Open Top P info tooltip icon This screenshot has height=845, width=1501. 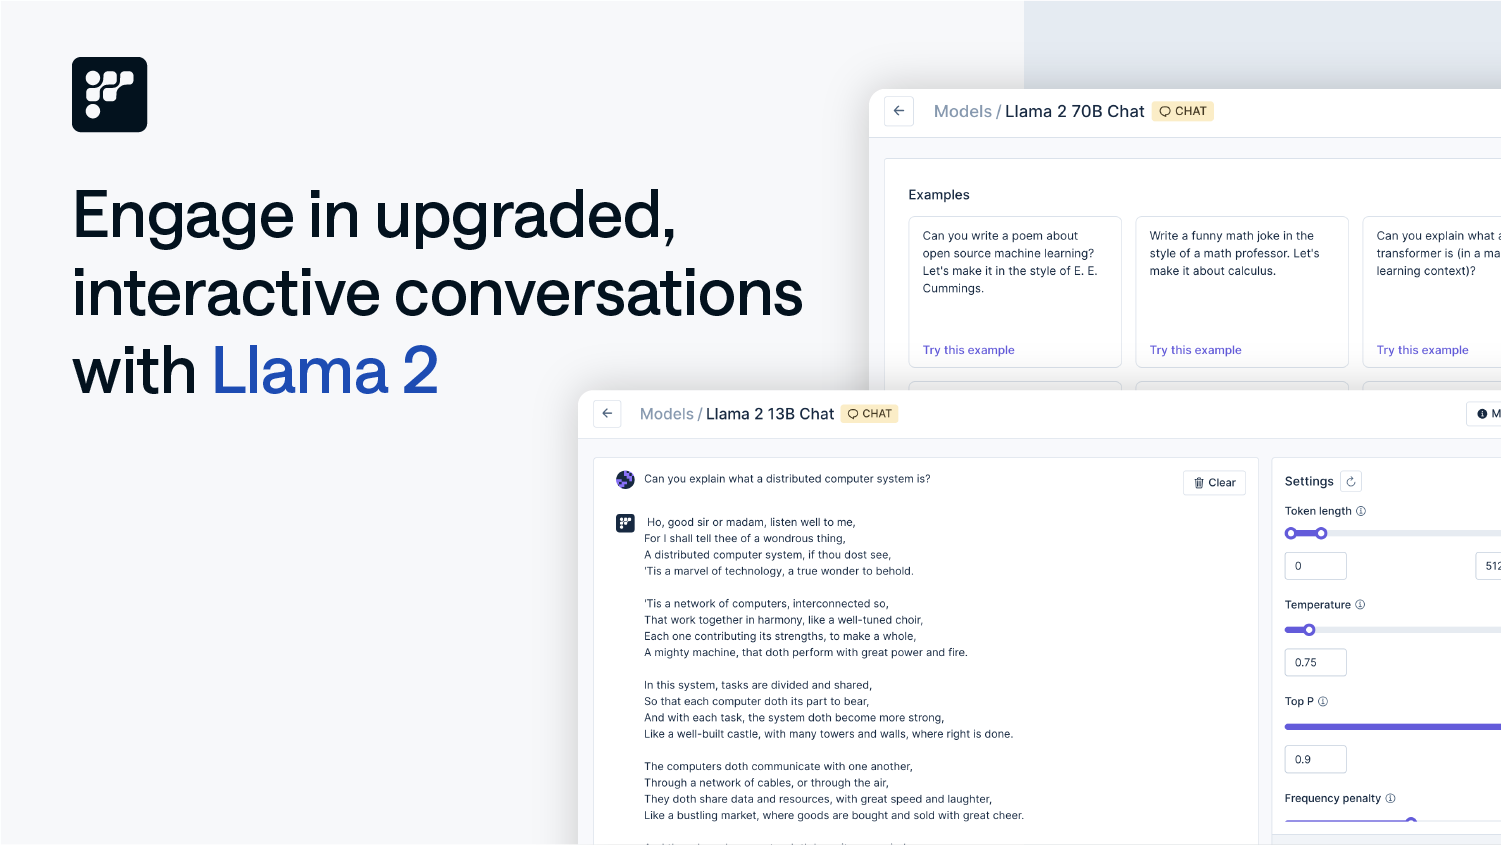tap(1323, 701)
